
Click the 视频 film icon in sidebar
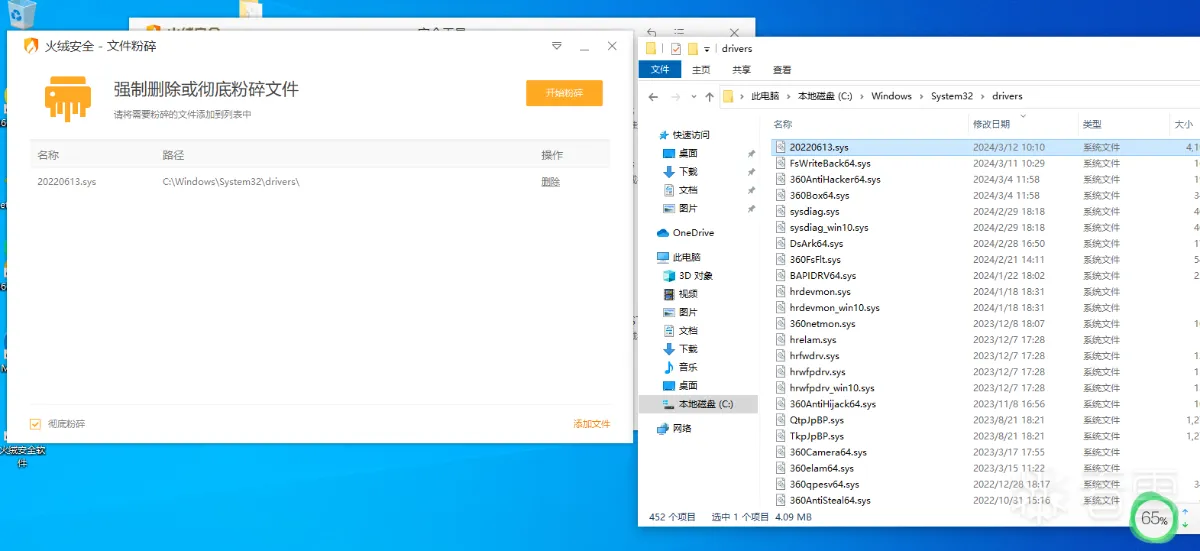click(669, 294)
